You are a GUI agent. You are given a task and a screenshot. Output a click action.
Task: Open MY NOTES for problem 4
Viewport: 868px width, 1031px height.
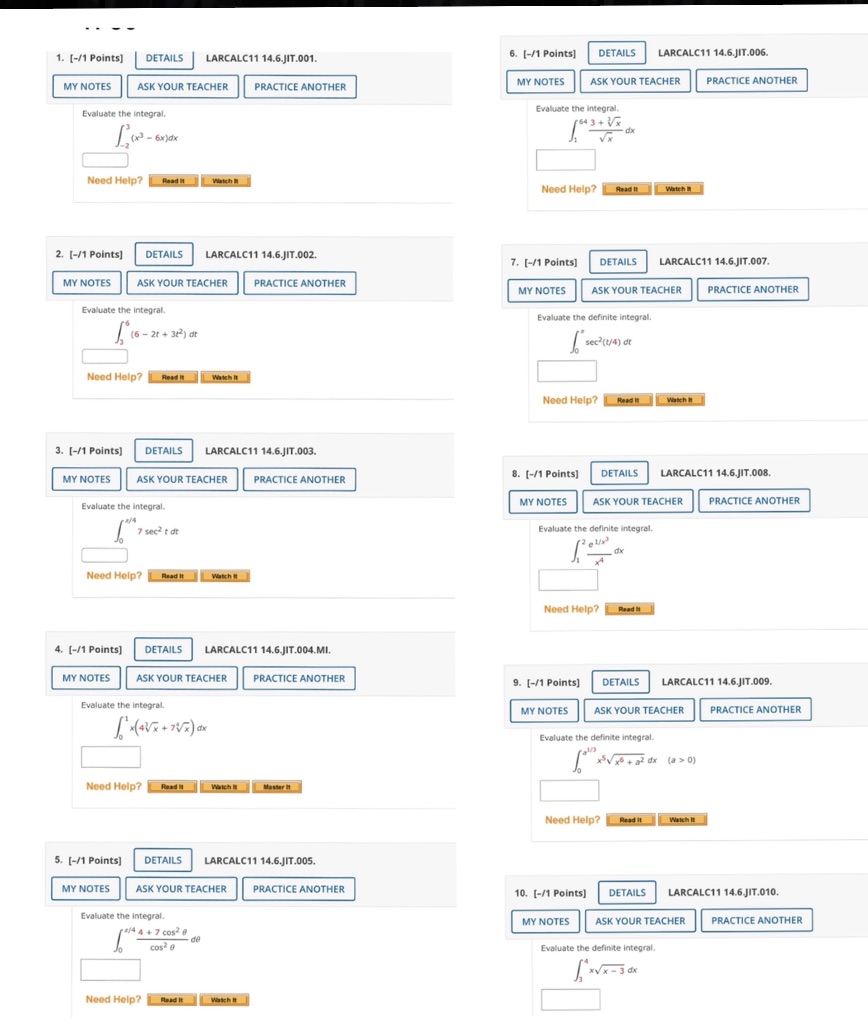pyautogui.click(x=85, y=678)
